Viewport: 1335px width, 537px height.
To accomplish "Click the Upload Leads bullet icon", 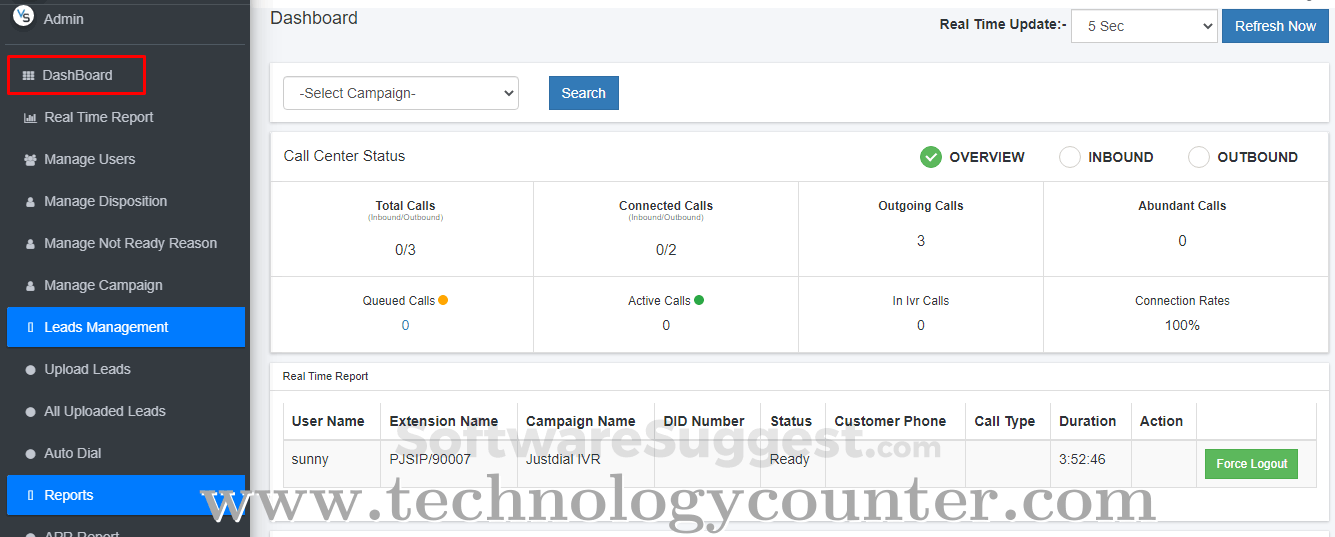I will pos(30,369).
